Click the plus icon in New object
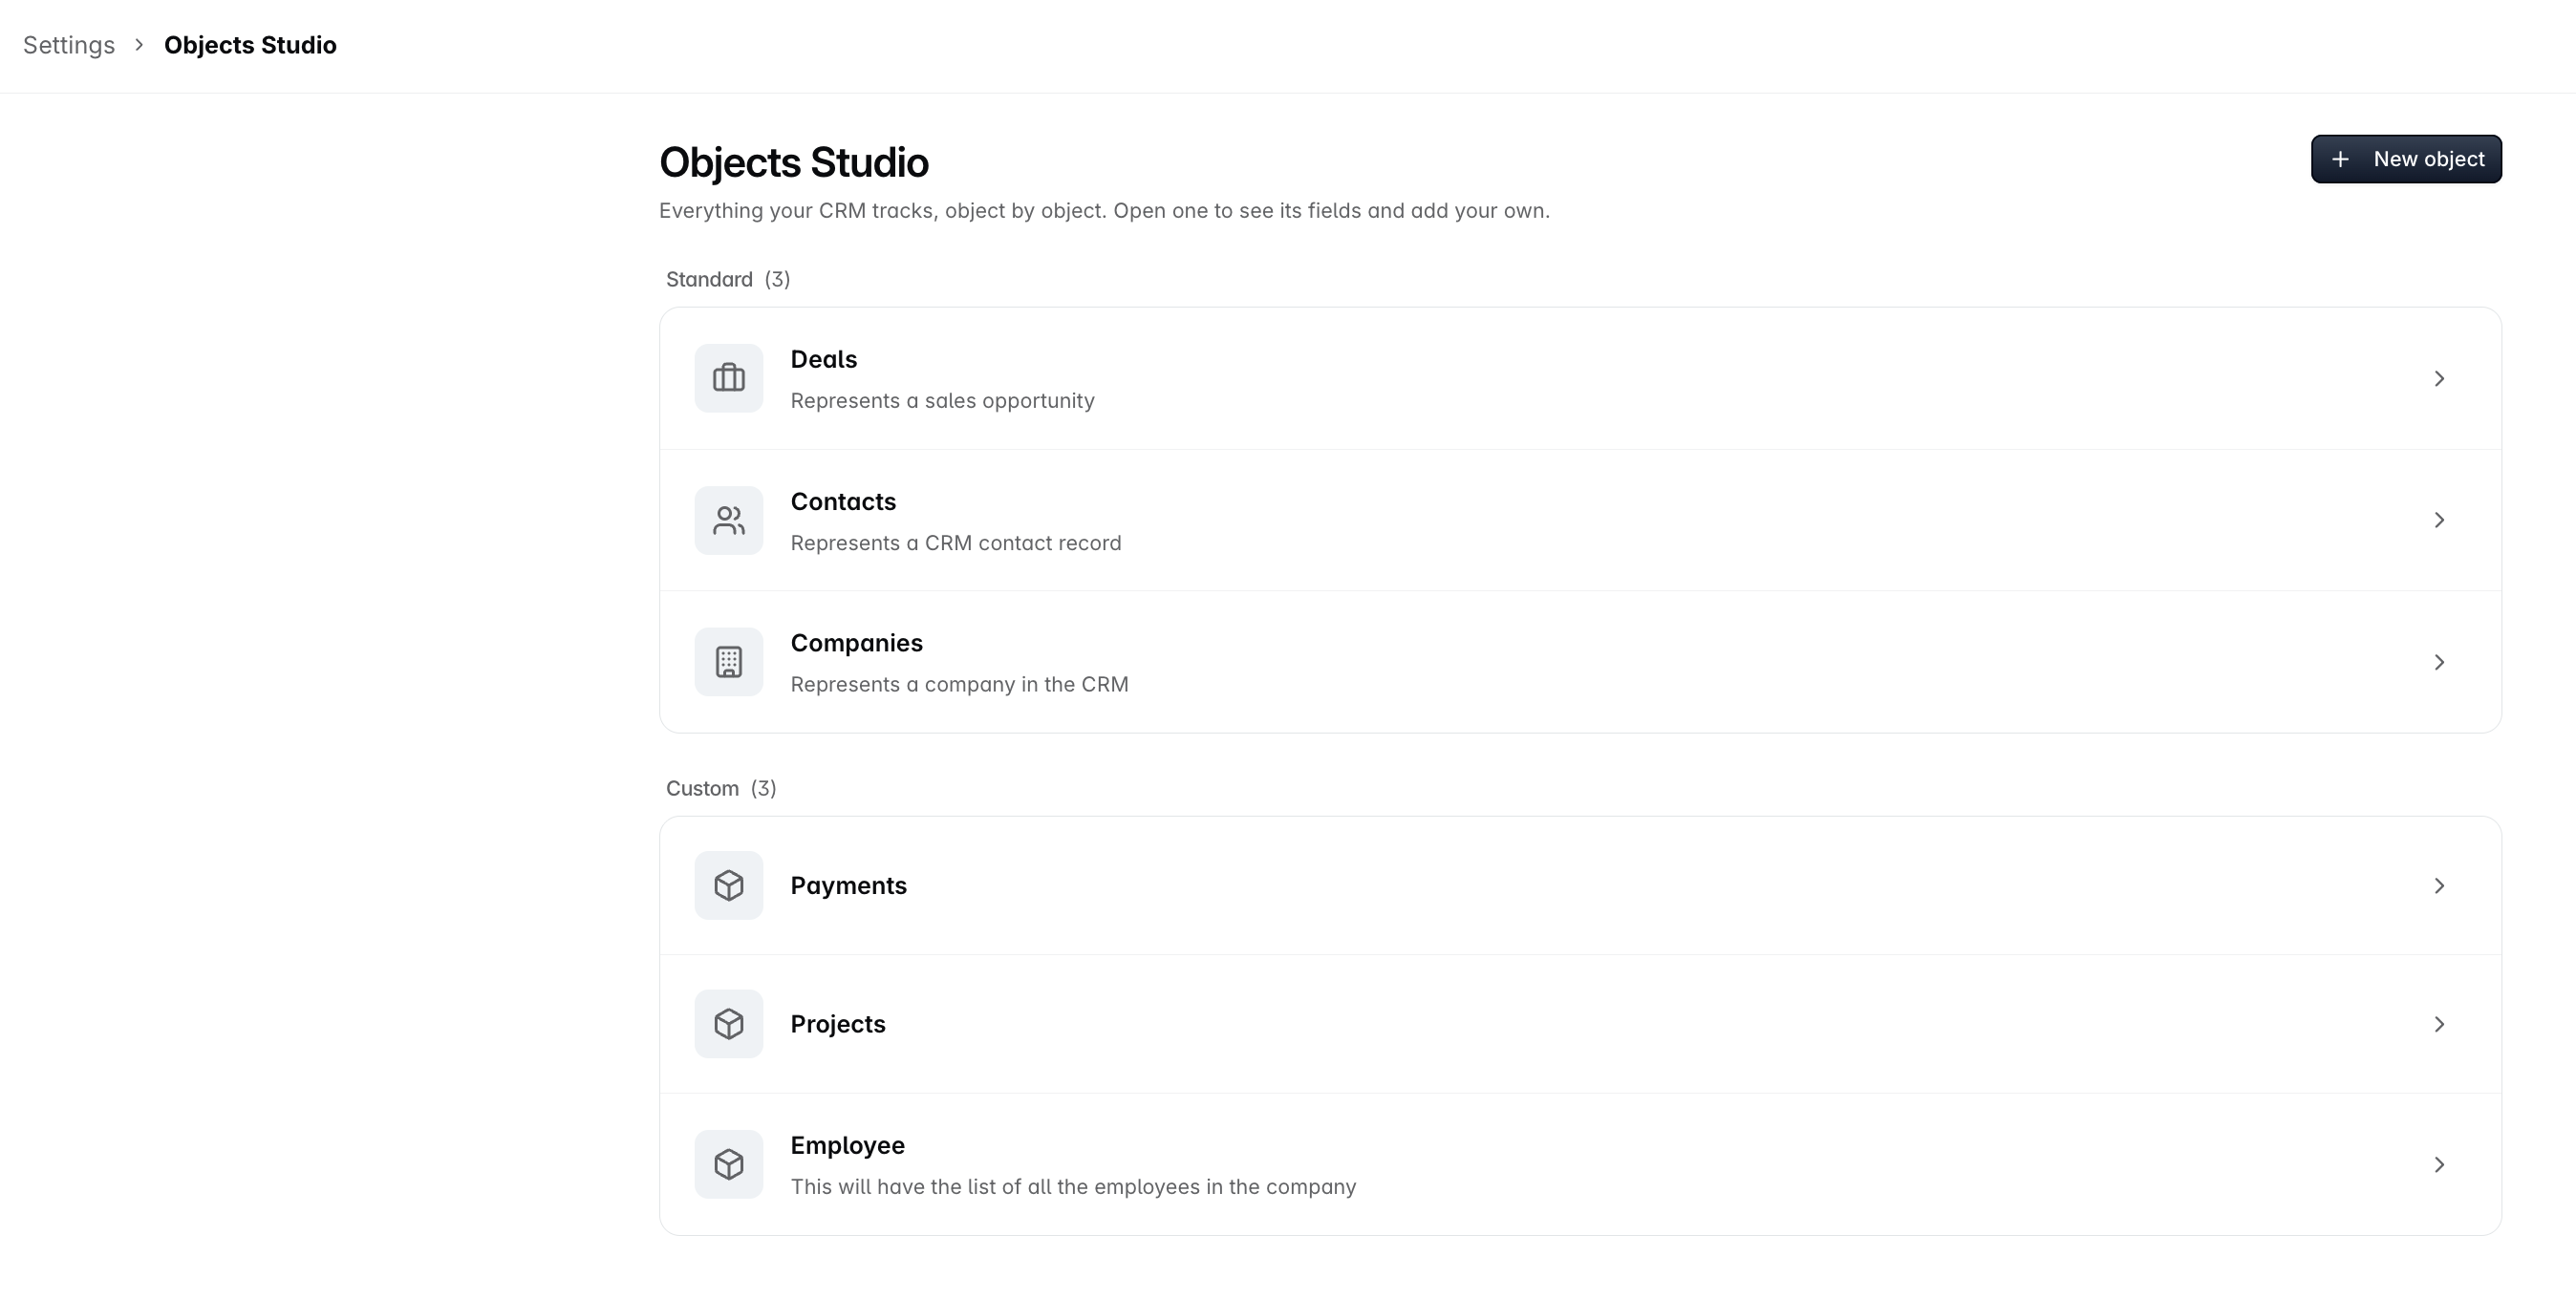 click(x=2340, y=159)
